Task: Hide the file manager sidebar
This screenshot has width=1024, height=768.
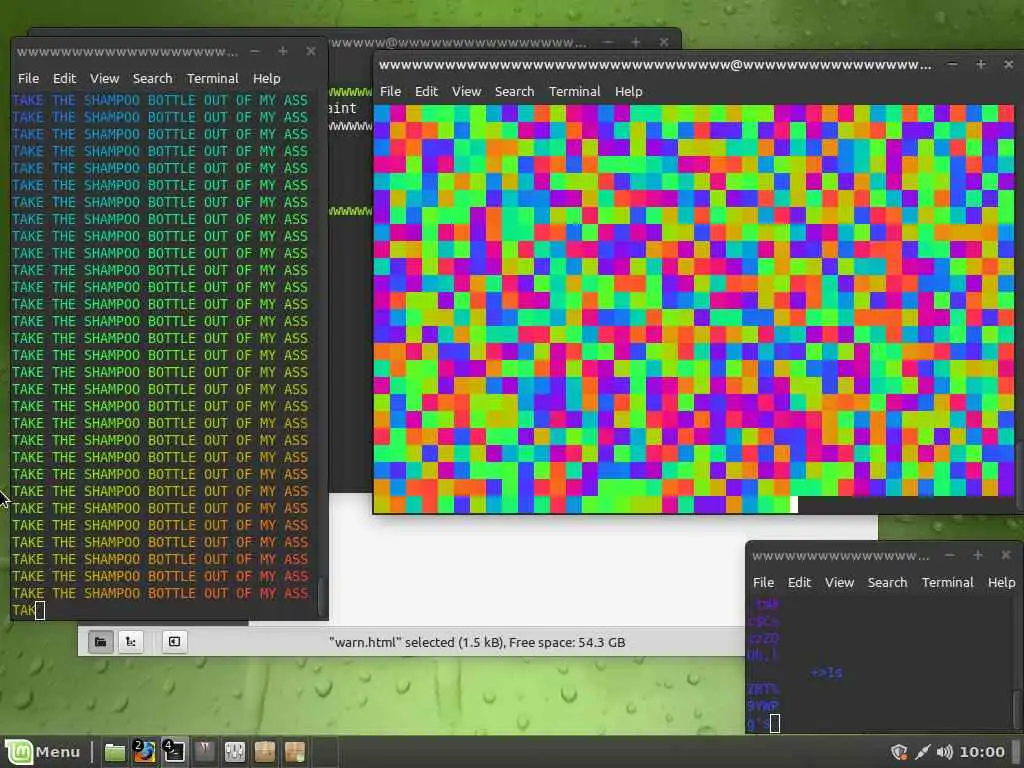Action: 174,642
